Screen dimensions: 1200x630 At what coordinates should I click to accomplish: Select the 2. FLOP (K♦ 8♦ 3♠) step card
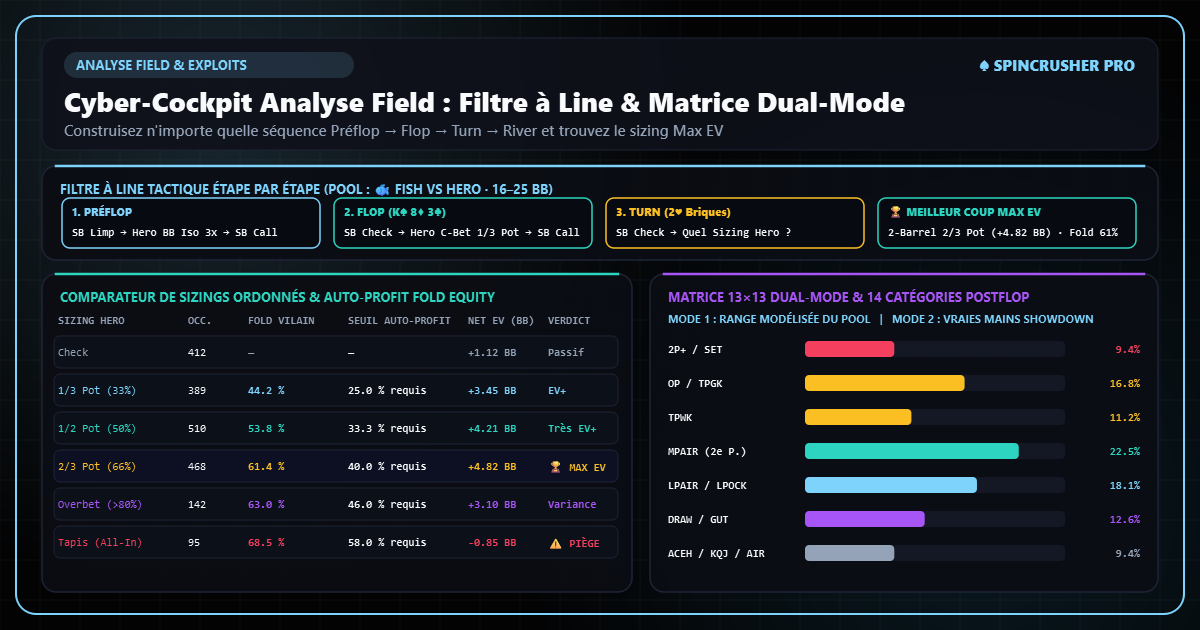click(x=463, y=222)
